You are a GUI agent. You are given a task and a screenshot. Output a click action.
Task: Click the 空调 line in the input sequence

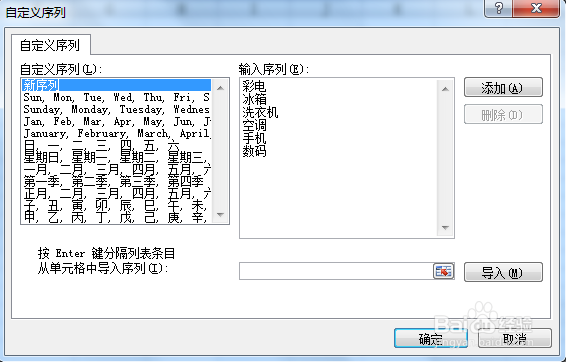[x=254, y=125]
